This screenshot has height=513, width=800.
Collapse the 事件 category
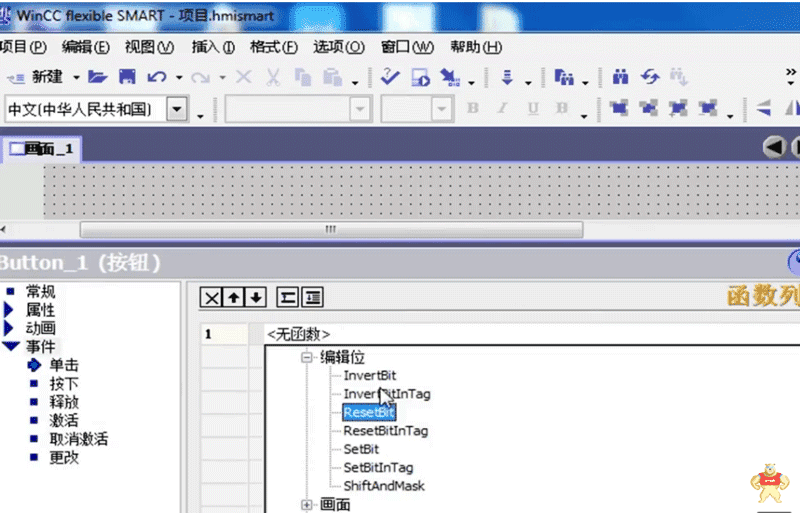tap(10, 346)
